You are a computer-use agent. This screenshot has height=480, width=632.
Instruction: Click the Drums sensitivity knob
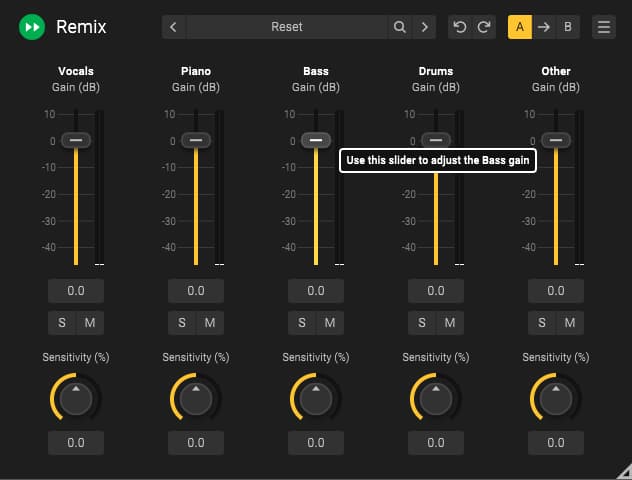tap(436, 398)
